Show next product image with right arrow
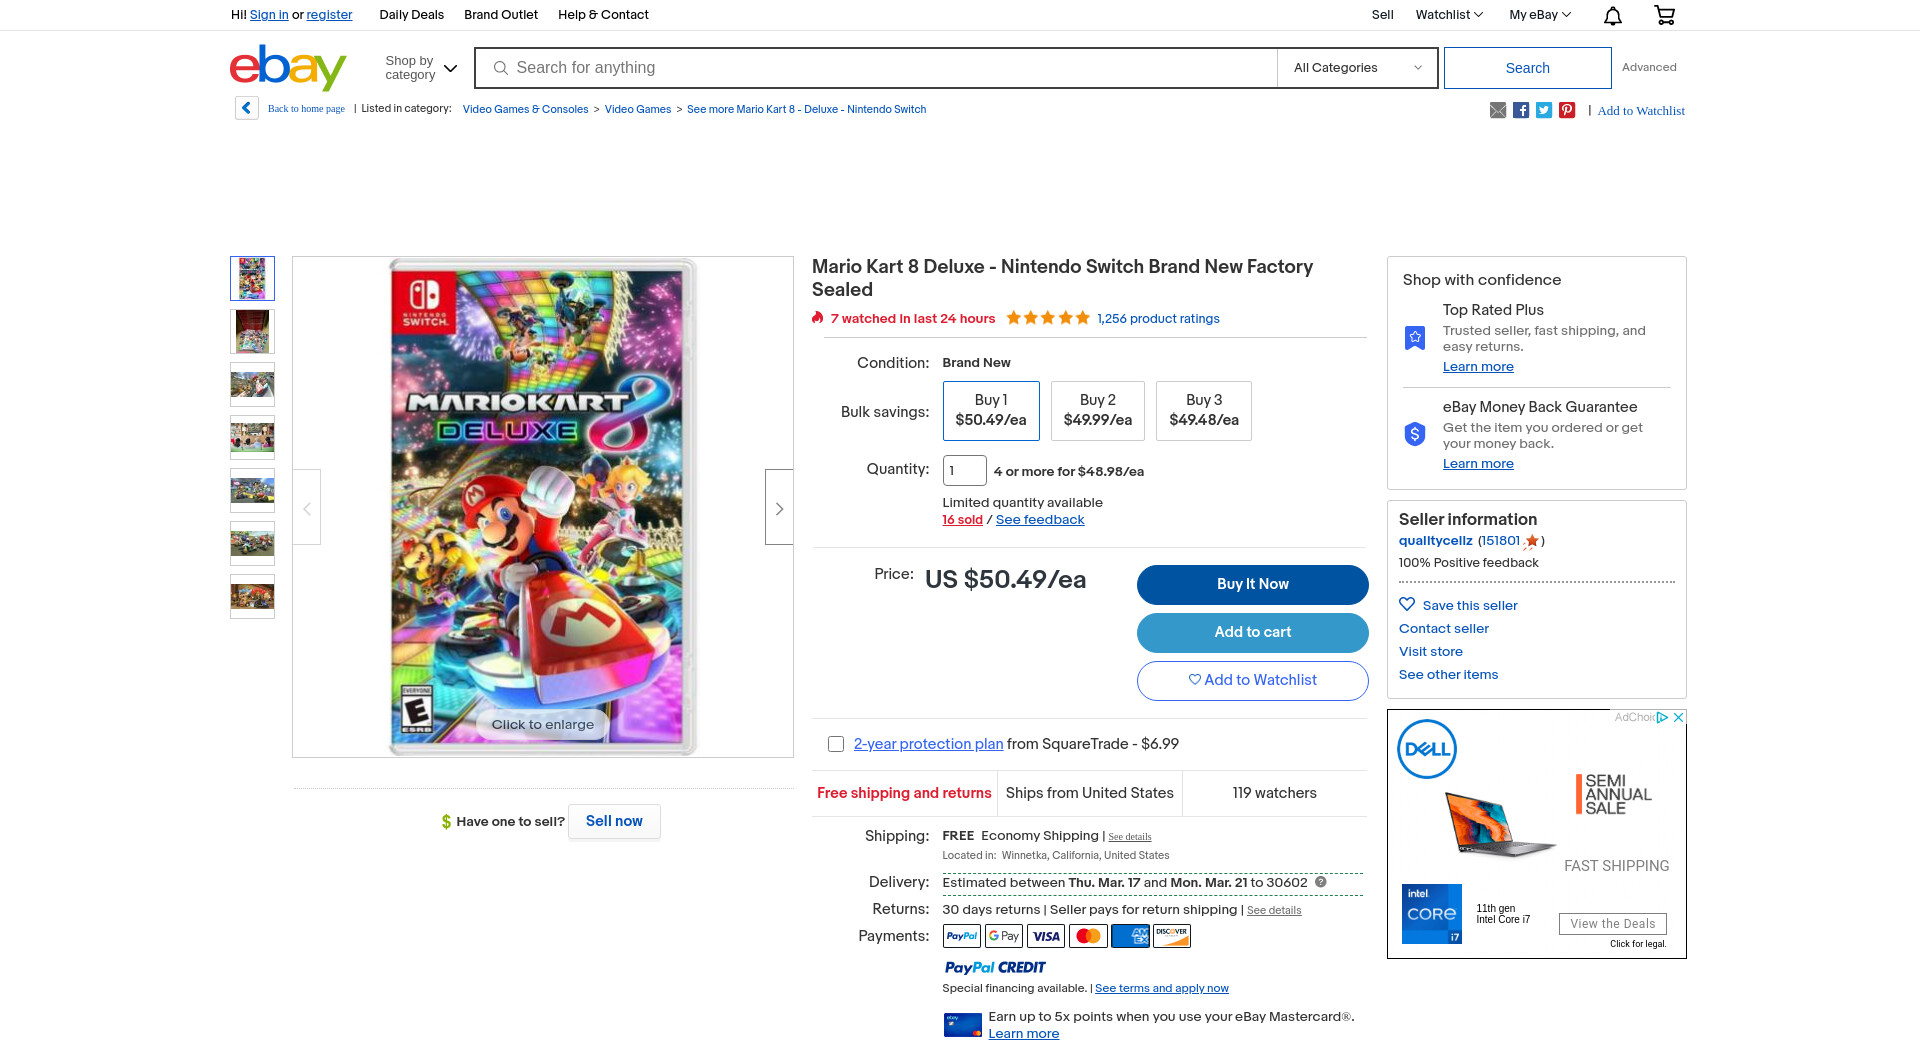The image size is (1920, 1040). point(779,508)
